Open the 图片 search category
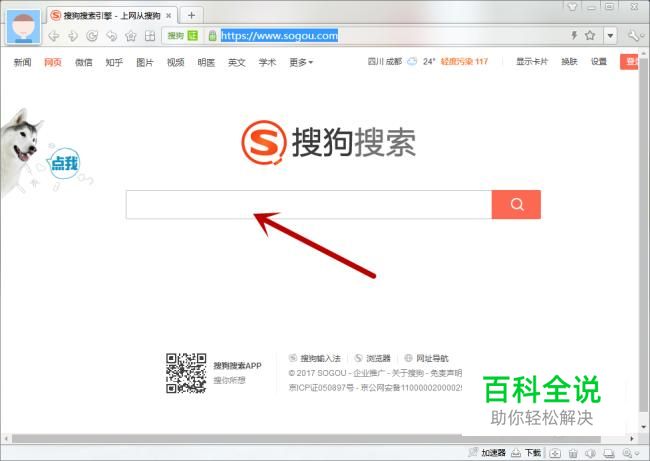Viewport: 650px width, 461px height. click(145, 62)
